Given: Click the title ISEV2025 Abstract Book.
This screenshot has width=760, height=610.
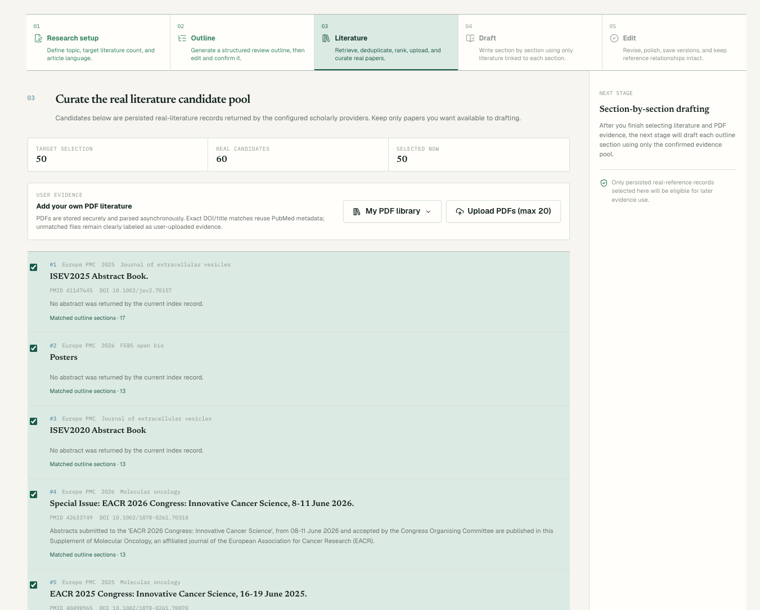Looking at the screenshot, I should pyautogui.click(x=99, y=276).
